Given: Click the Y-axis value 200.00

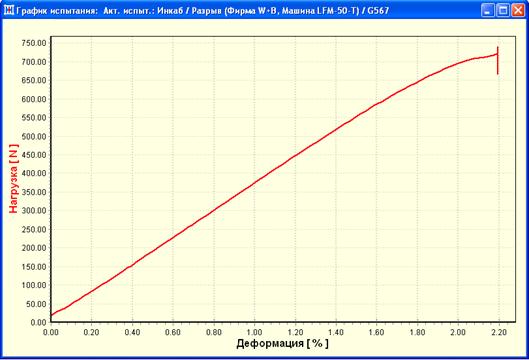Looking at the screenshot, I should [34, 248].
